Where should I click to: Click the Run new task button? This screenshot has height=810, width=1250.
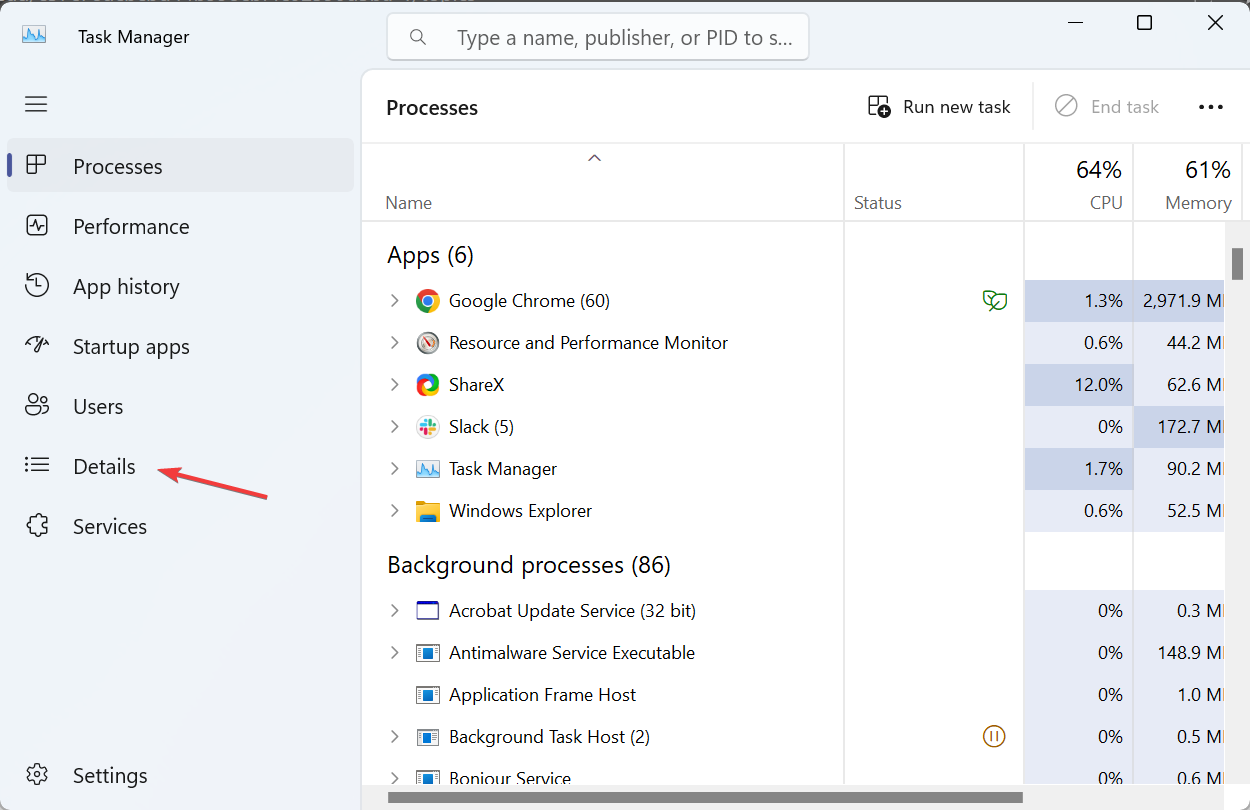[939, 107]
